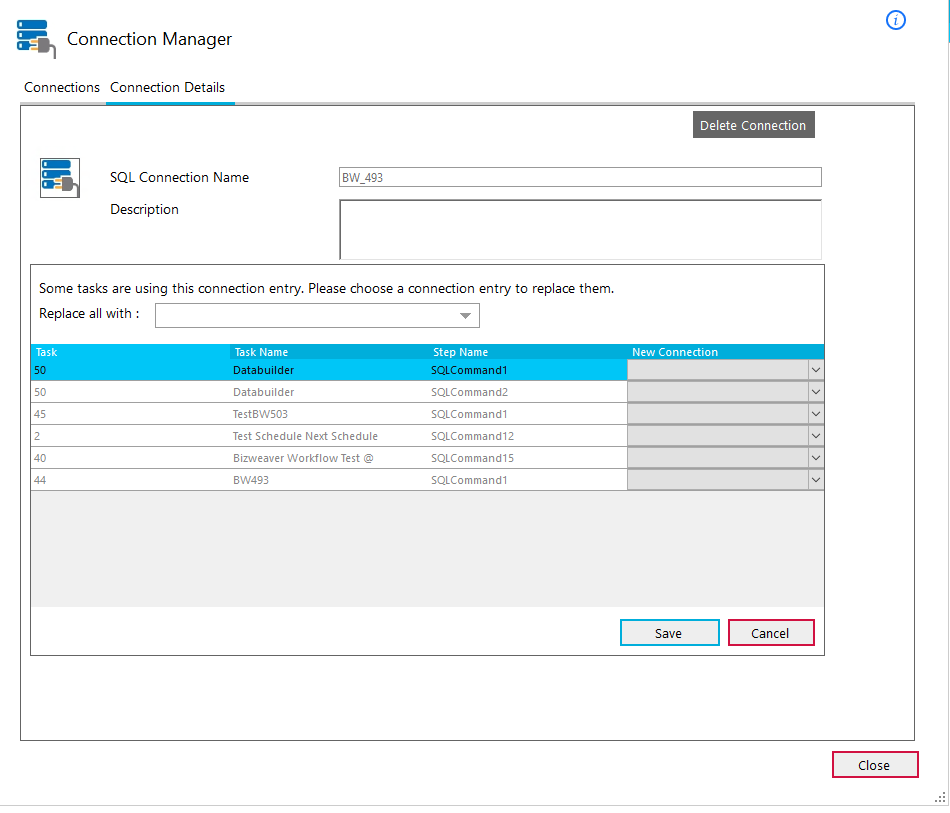Switch to the Connections tab
This screenshot has height=813, width=950.
[x=62, y=88]
